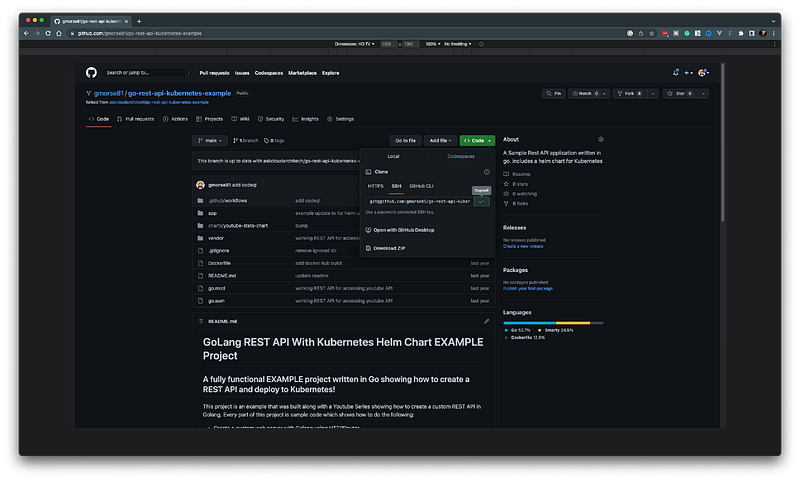
Task: Switch to the repository Settings tab
Action: point(340,119)
